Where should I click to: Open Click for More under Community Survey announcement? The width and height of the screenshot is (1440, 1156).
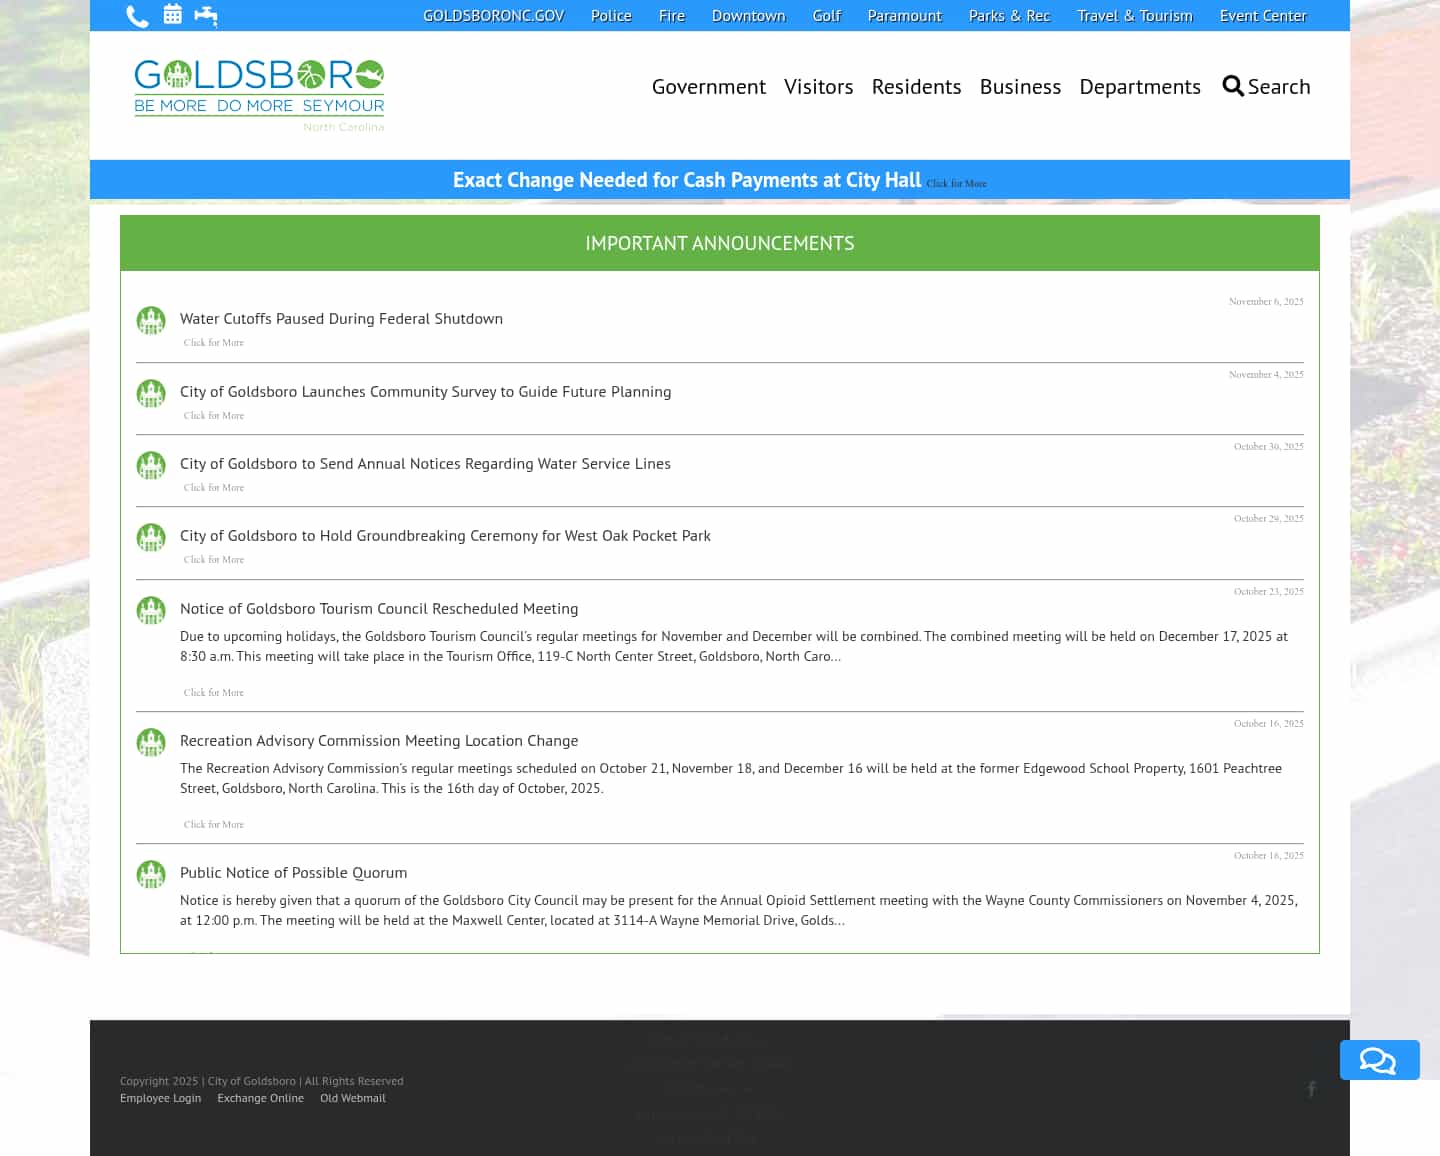213,415
